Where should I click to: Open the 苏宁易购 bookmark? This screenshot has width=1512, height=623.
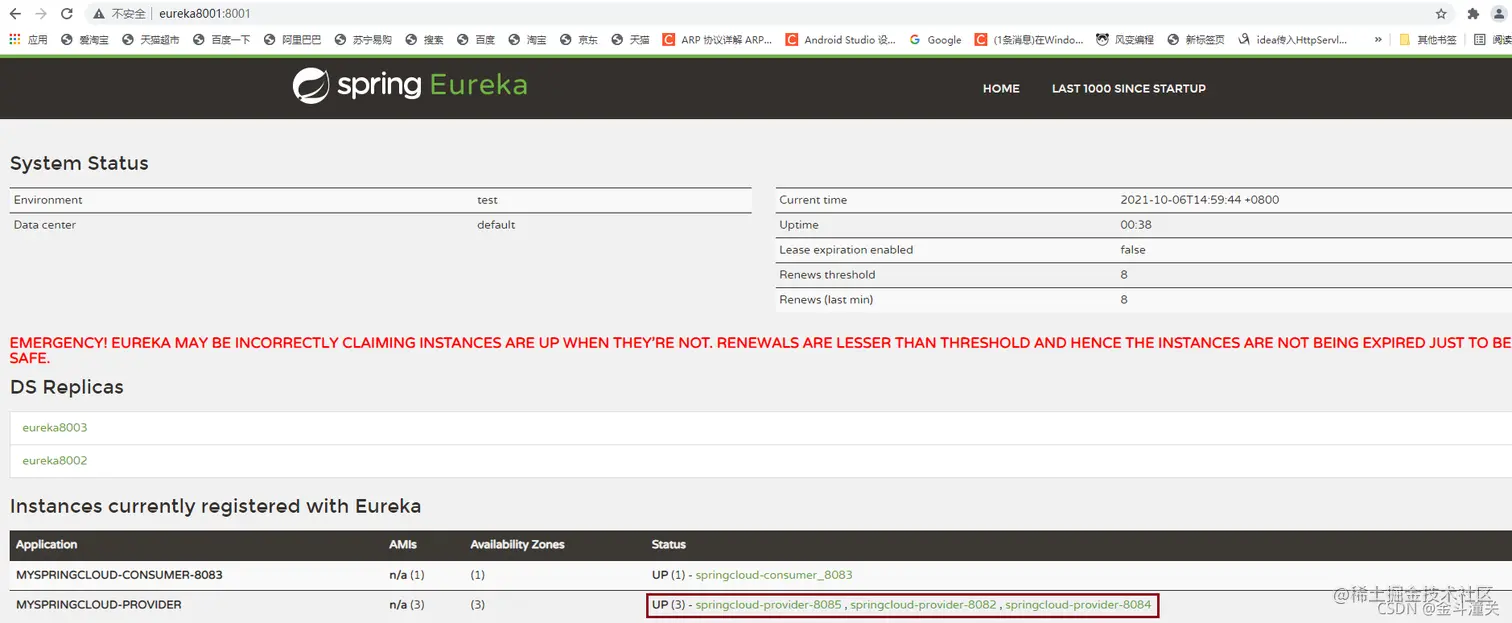tap(363, 40)
